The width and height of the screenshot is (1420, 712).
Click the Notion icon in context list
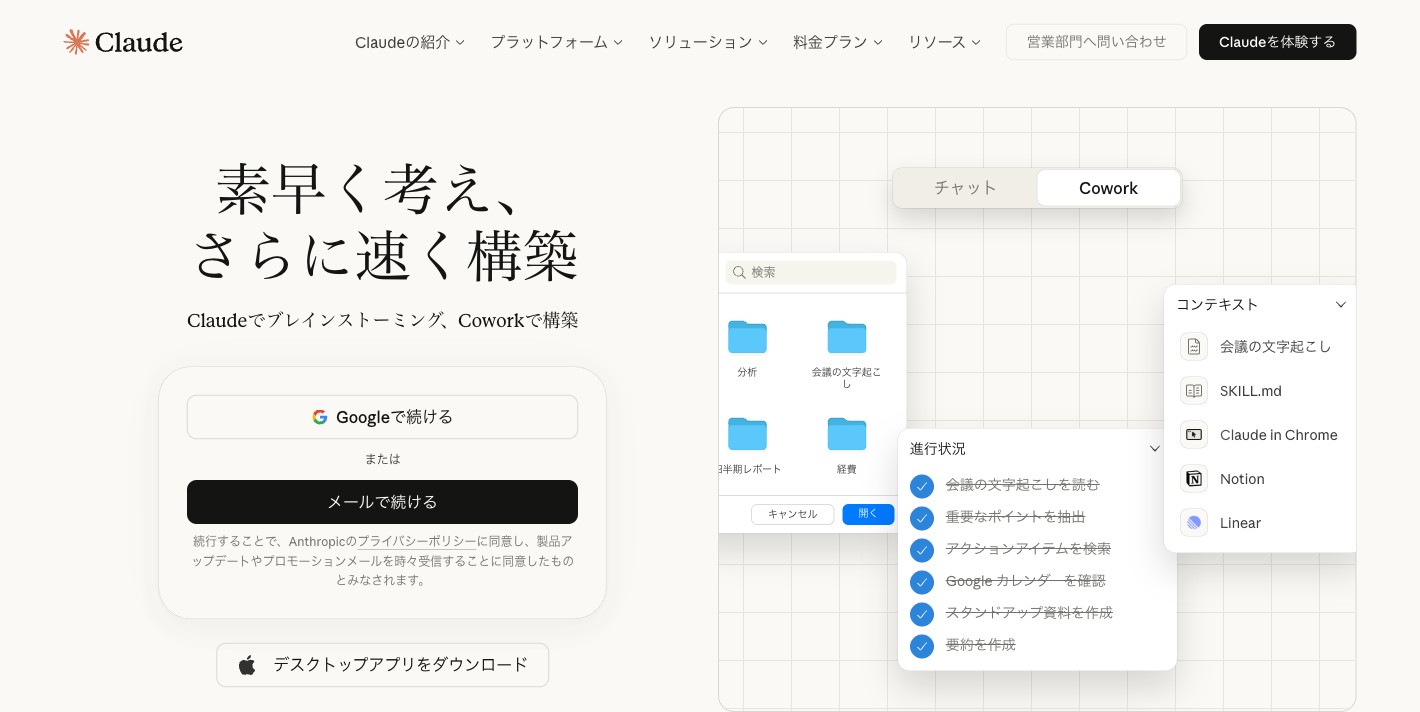(1193, 479)
